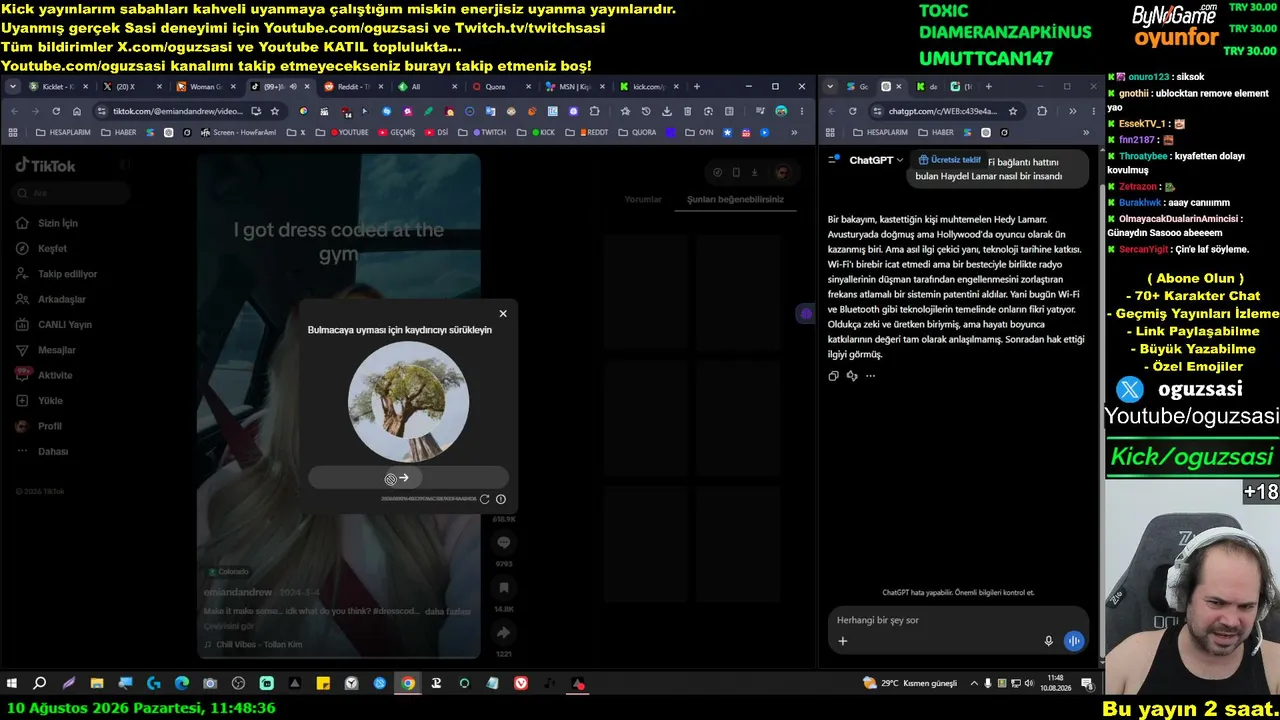Switch to the kick.com browser tab
1280x720 pixels.
649,87
